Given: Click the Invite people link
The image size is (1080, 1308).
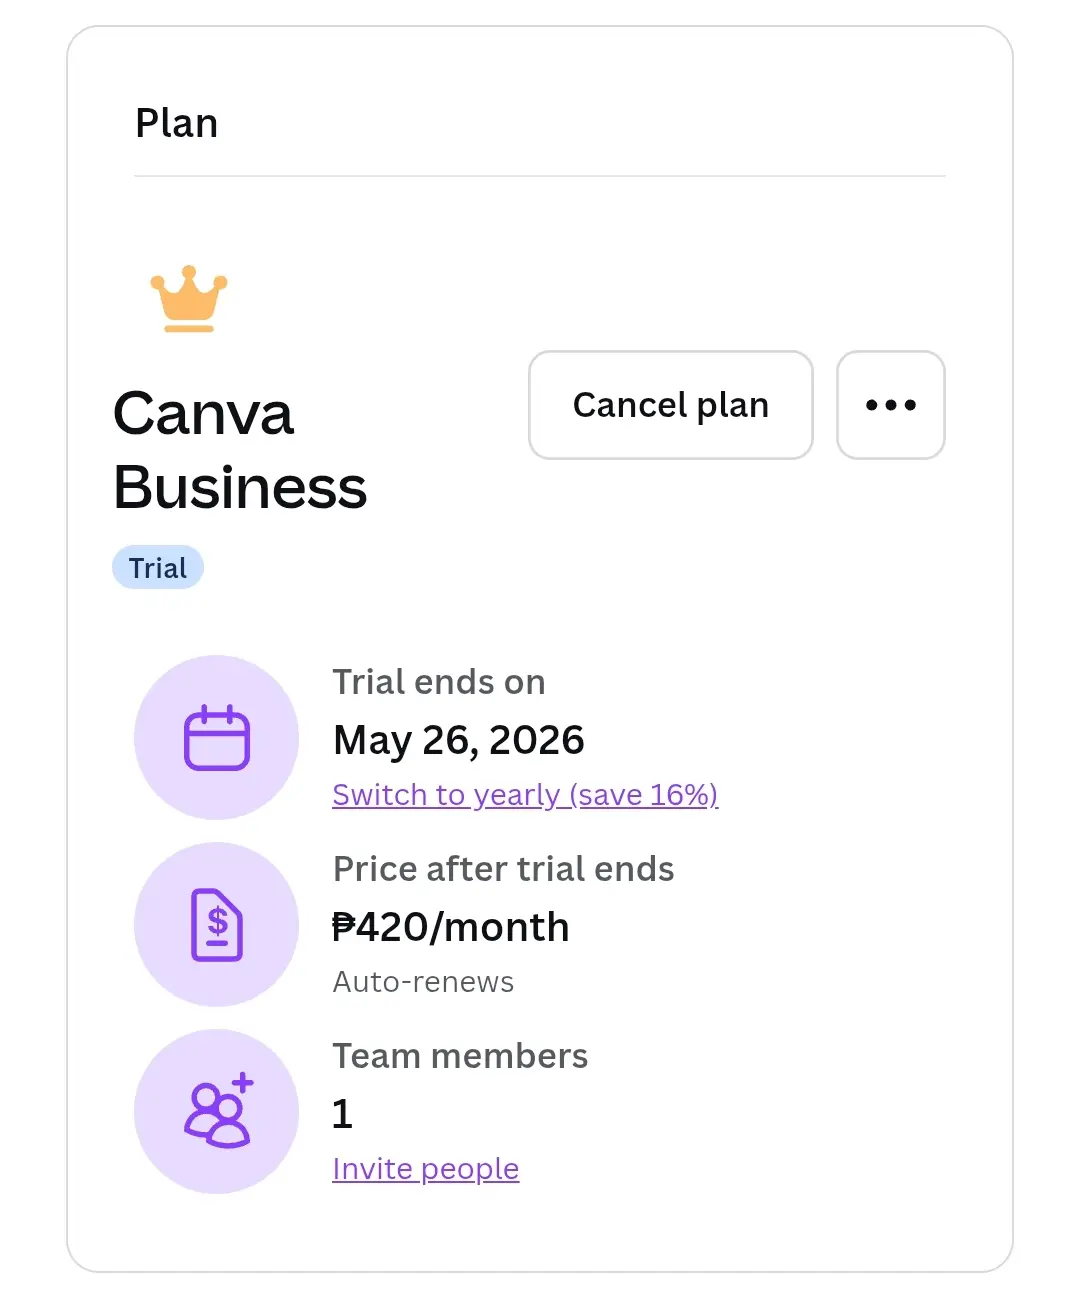Looking at the screenshot, I should click(x=426, y=1169).
